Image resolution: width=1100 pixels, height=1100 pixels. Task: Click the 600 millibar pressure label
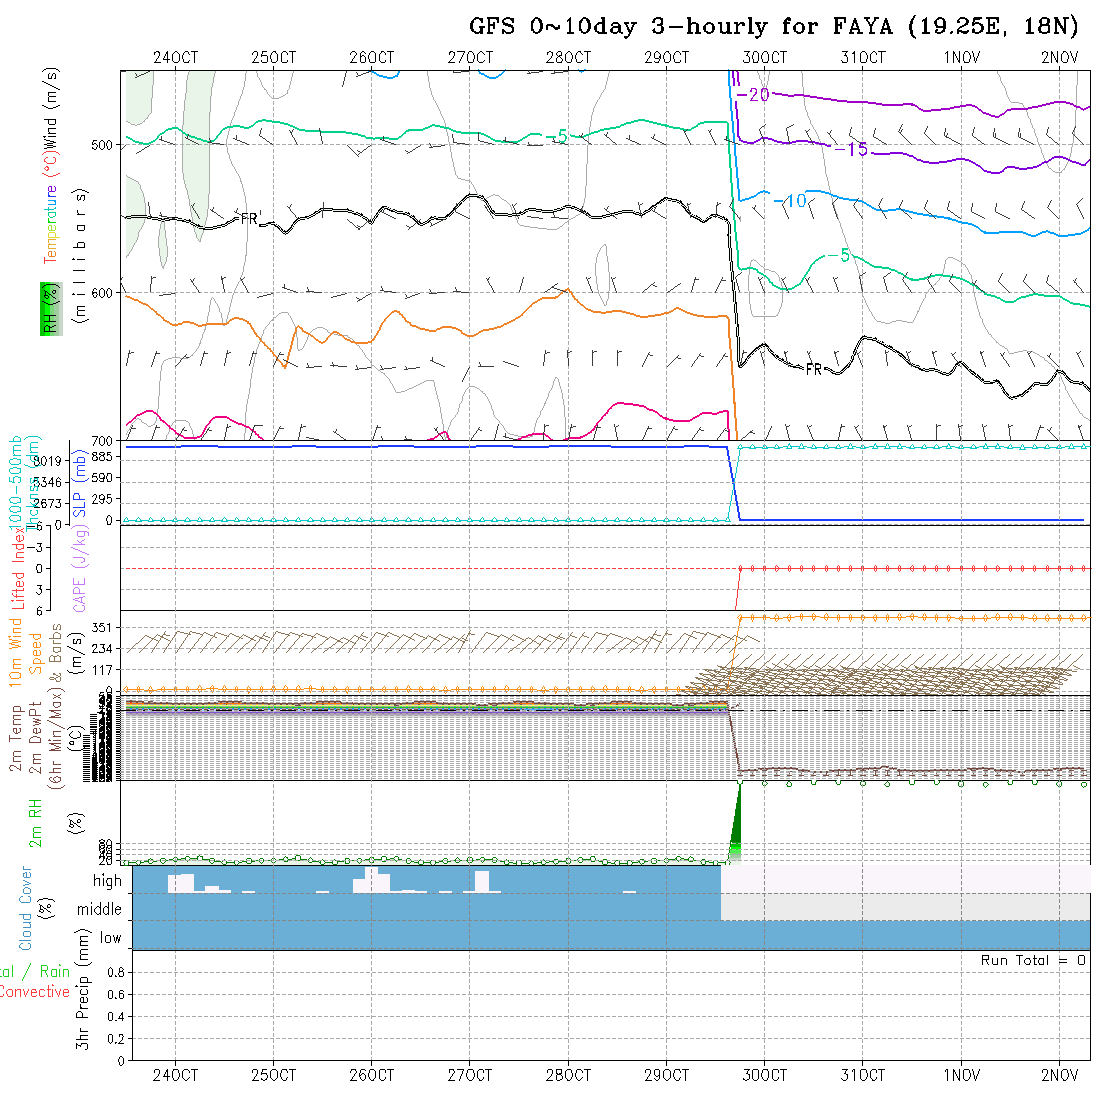(101, 293)
